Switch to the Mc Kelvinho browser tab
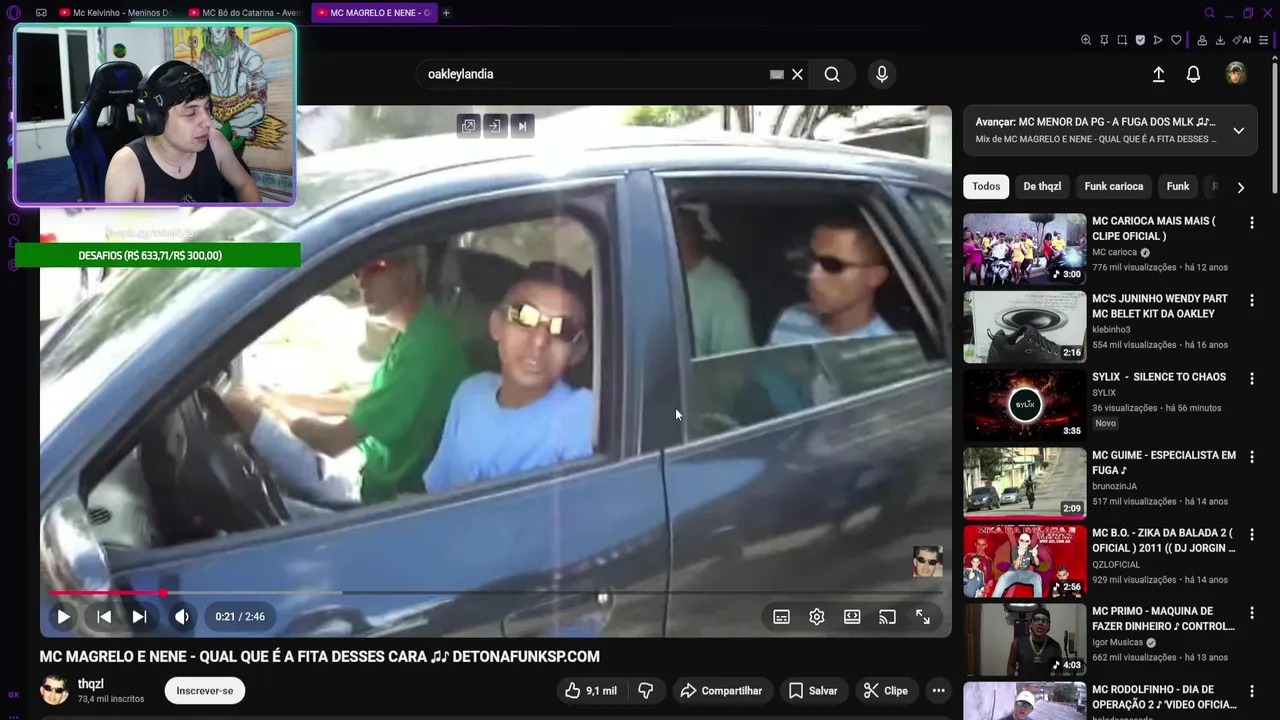The height and width of the screenshot is (720, 1280). tap(115, 13)
